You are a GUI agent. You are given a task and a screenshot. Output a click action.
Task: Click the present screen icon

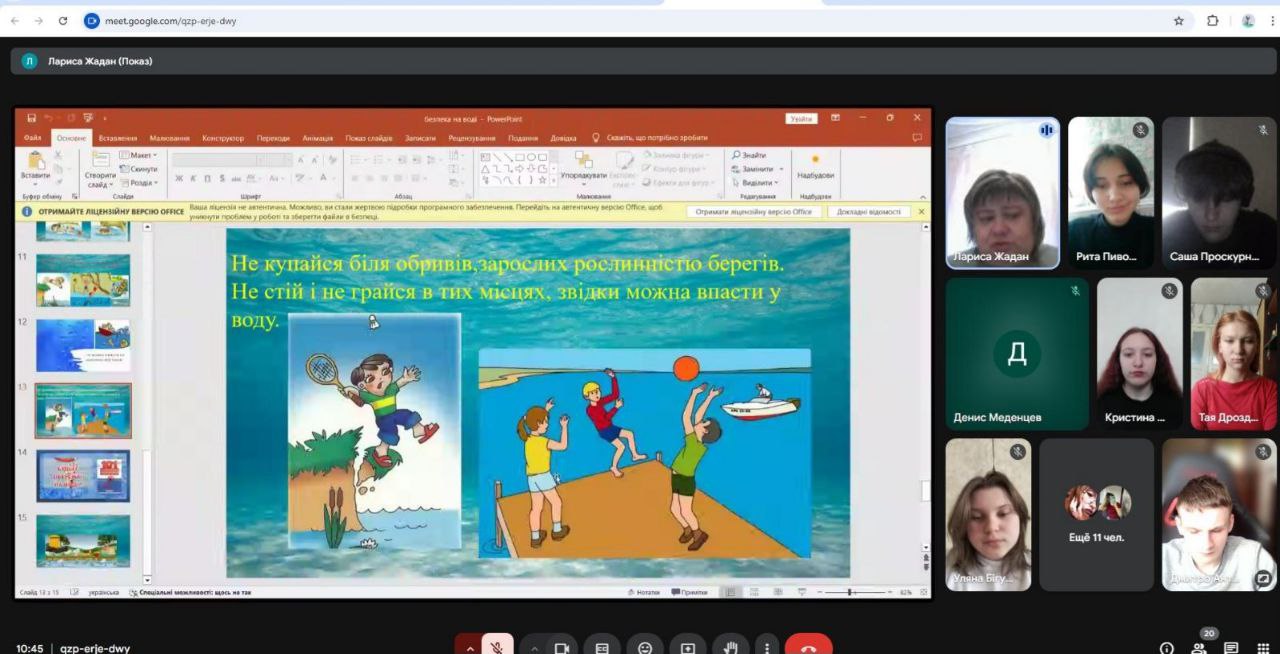[x=688, y=647]
